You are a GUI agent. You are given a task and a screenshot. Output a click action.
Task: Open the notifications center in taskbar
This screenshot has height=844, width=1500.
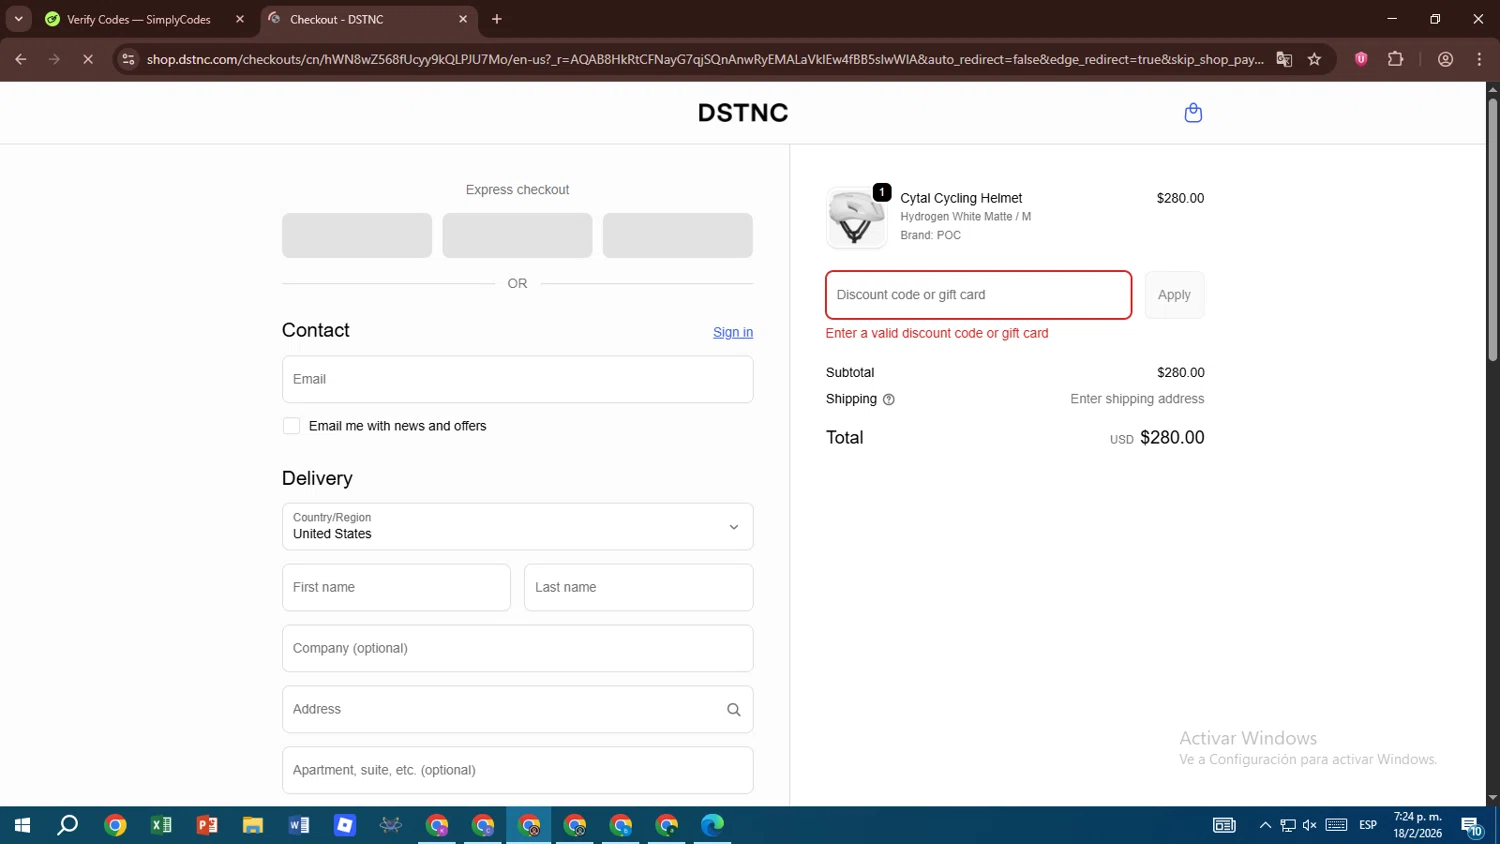click(1471, 825)
